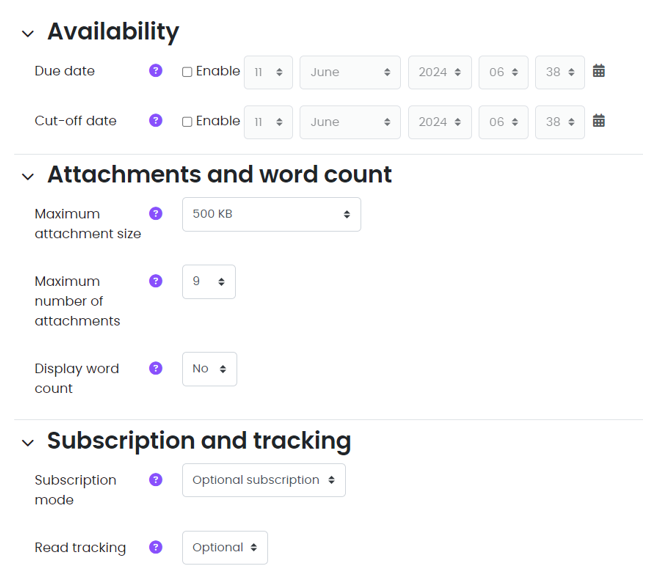The image size is (663, 574).
Task: Open calendar picker for Cut-off date
Action: 599,121
